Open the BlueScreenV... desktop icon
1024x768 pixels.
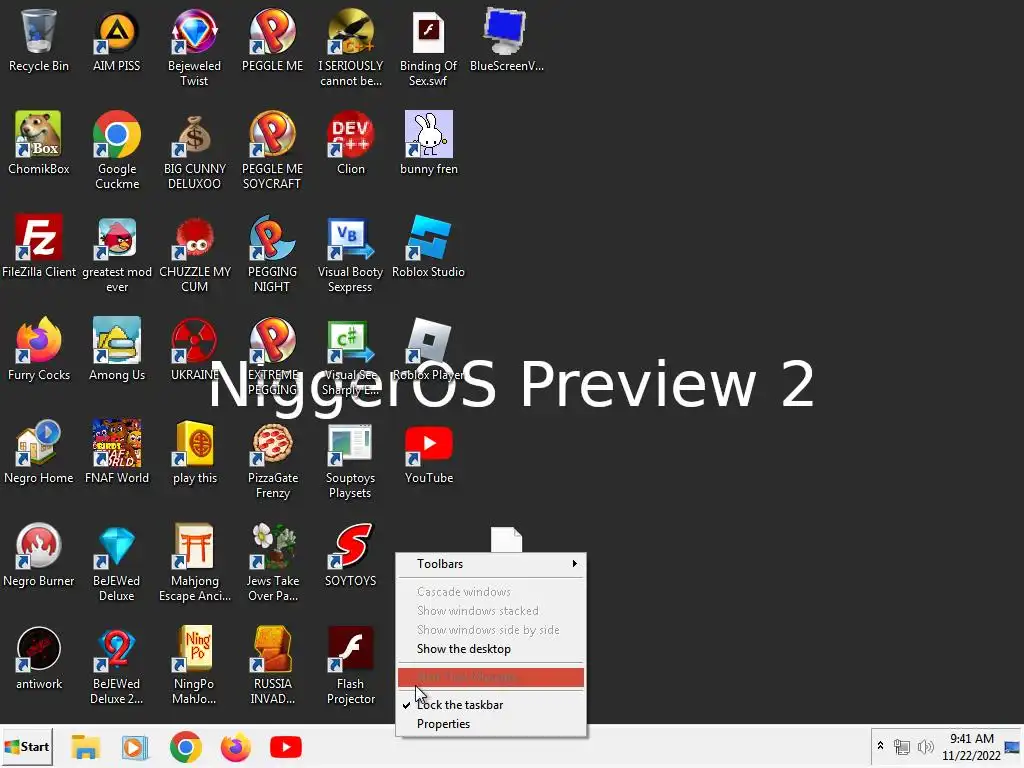click(x=506, y=40)
